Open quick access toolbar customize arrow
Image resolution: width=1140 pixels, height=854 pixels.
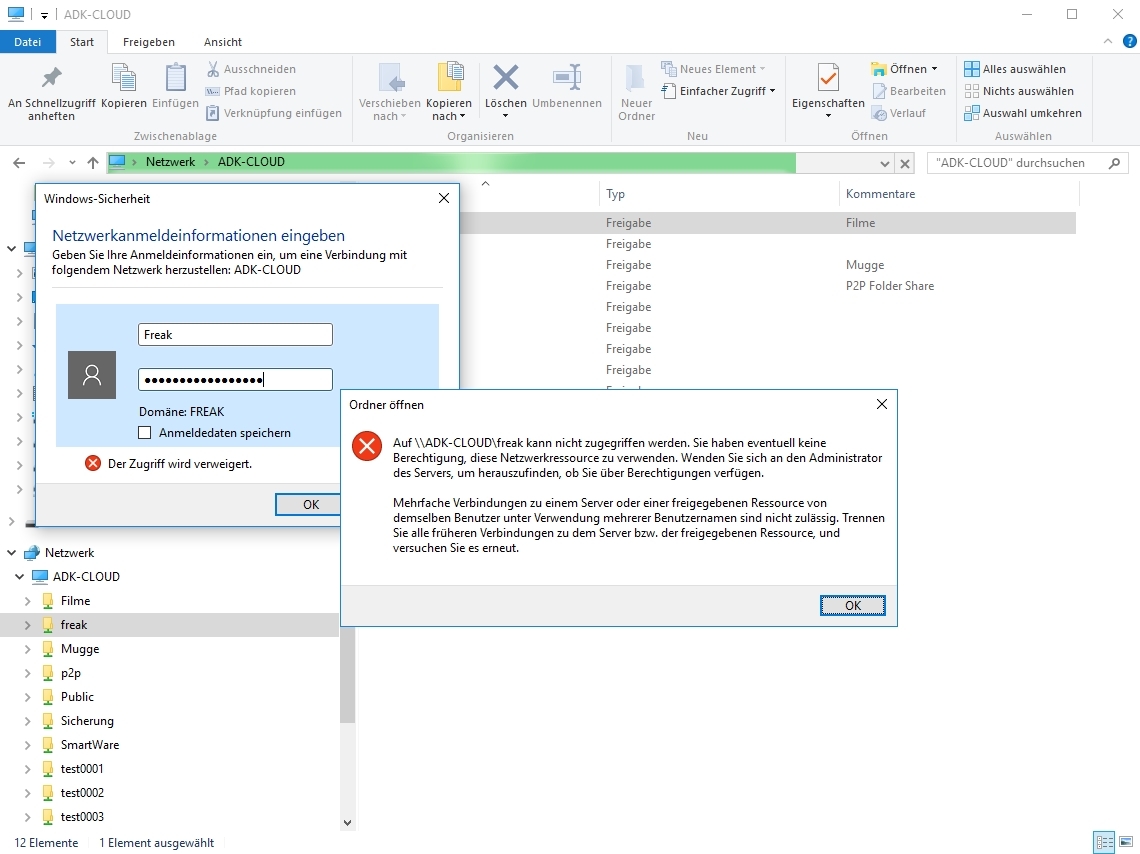pyautogui.click(x=44, y=15)
